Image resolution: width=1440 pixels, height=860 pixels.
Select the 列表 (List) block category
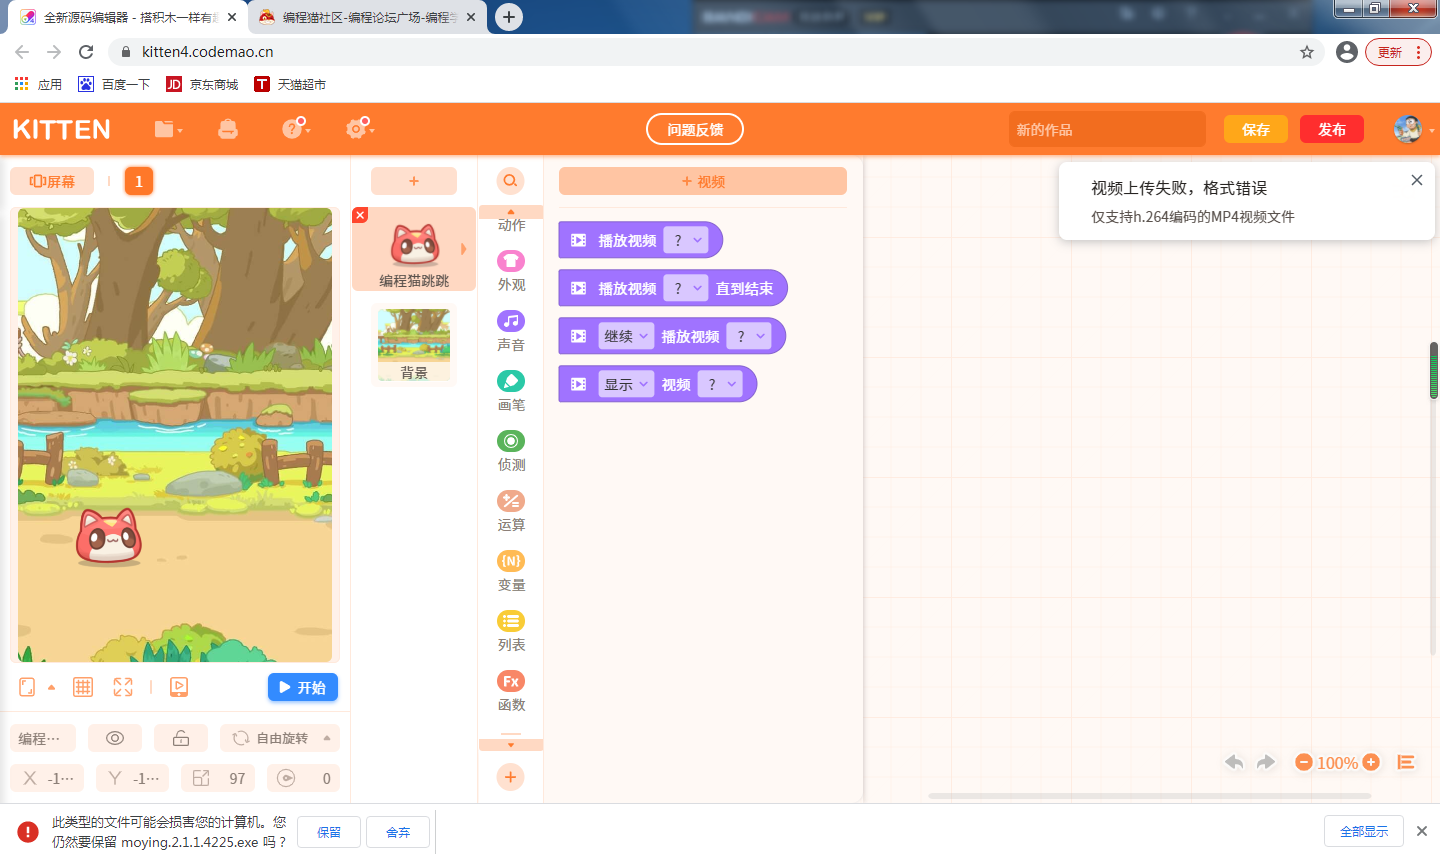[x=511, y=631]
